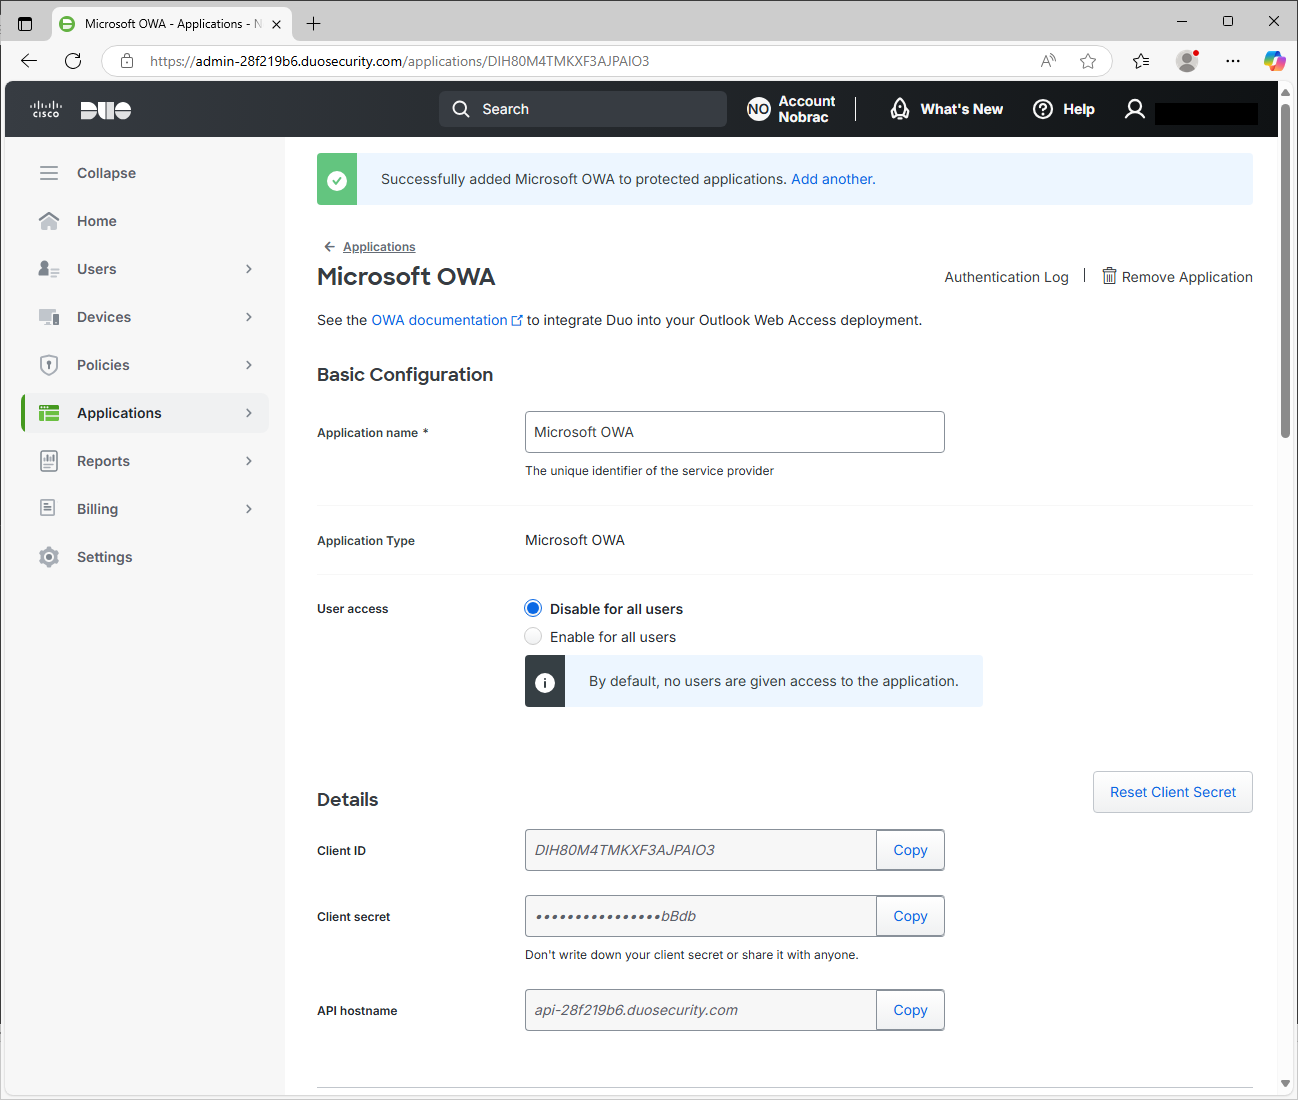Open the What's New rocket icon
The width and height of the screenshot is (1298, 1100).
(x=900, y=109)
